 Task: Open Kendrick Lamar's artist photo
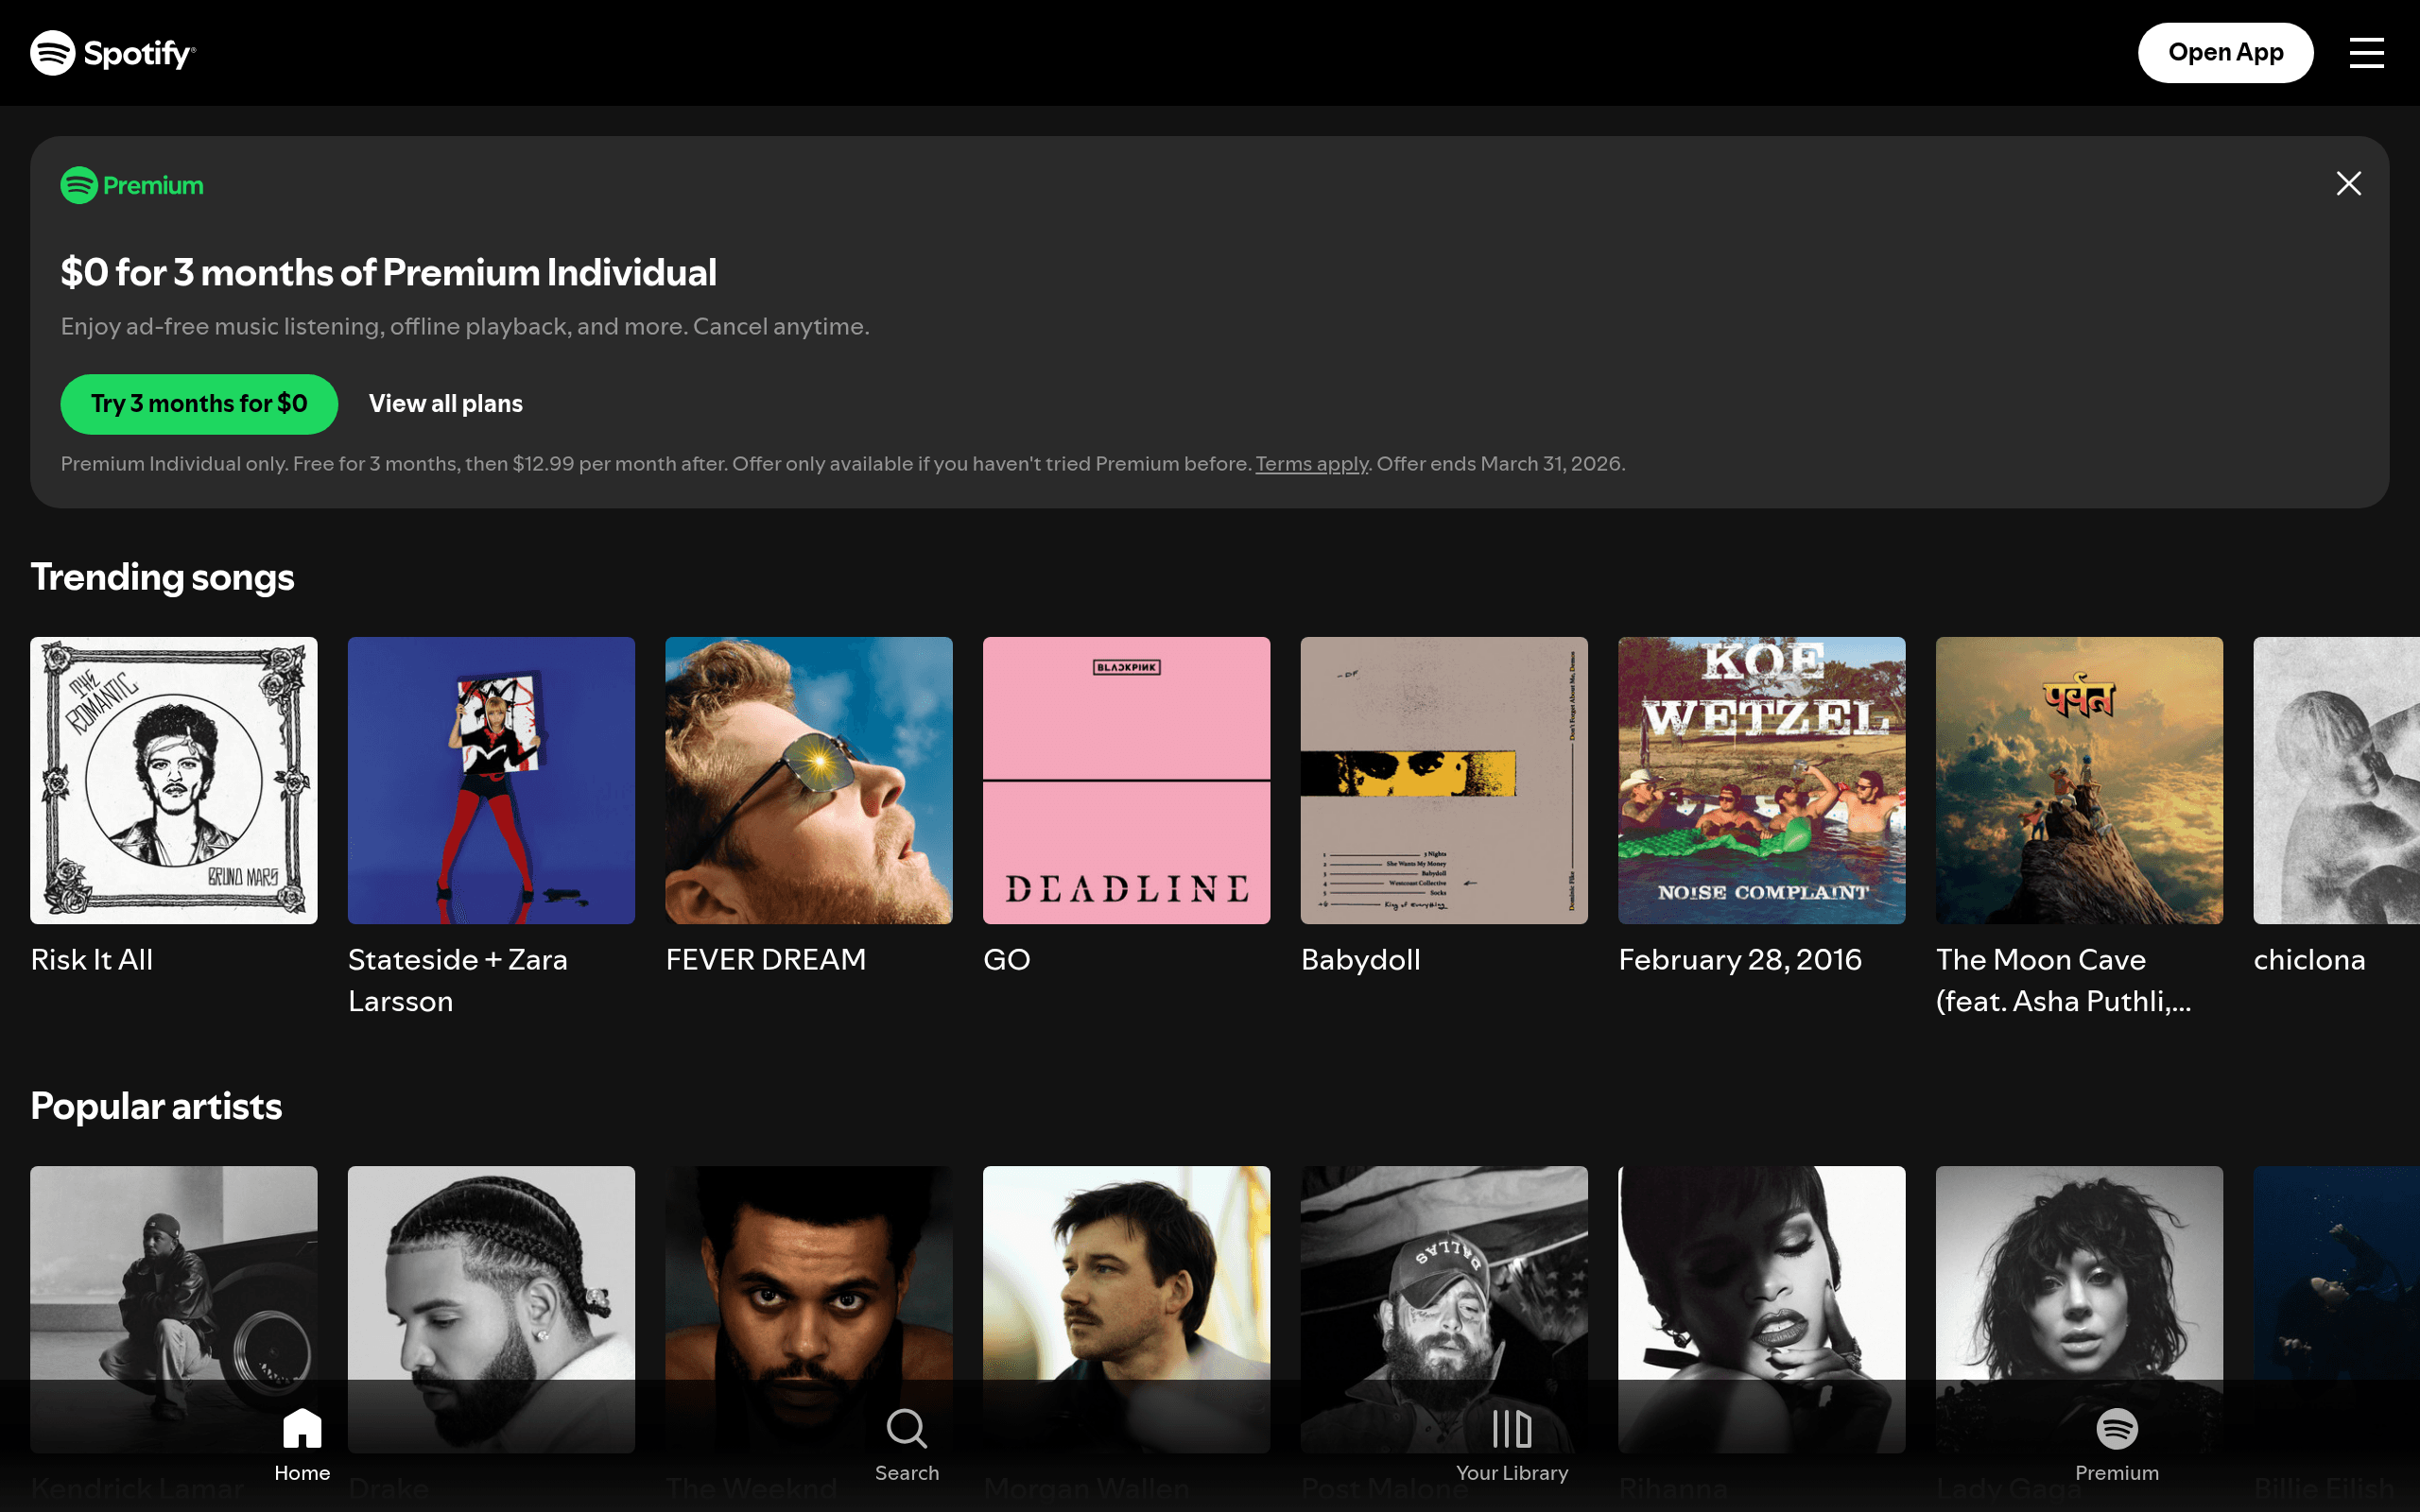pos(174,1309)
